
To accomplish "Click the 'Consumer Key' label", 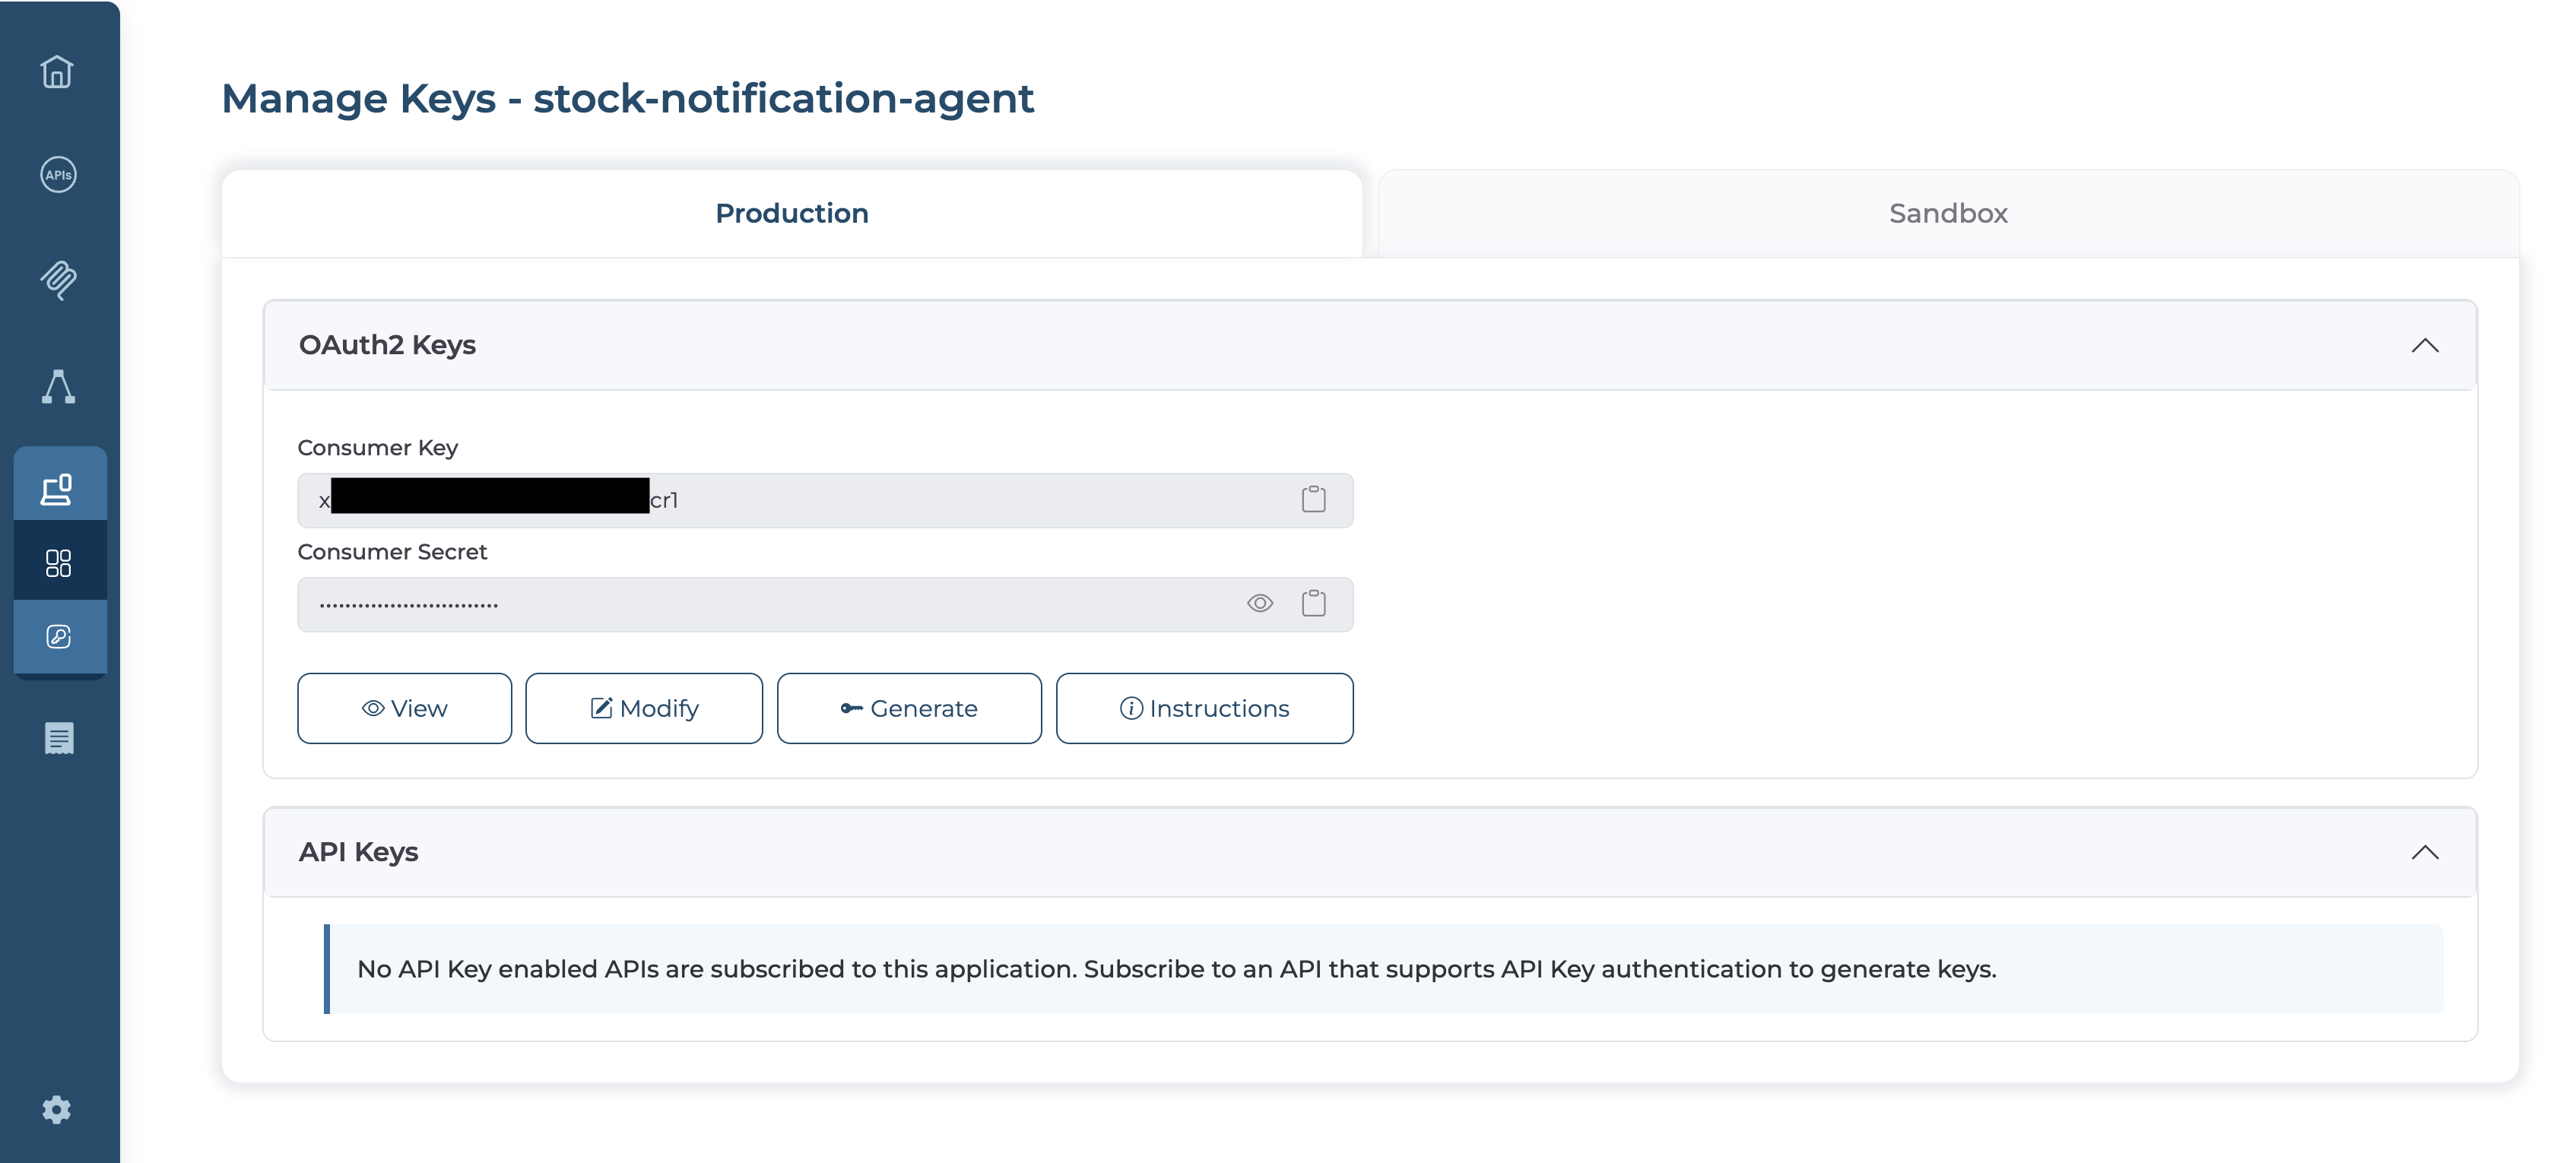I will [377, 448].
